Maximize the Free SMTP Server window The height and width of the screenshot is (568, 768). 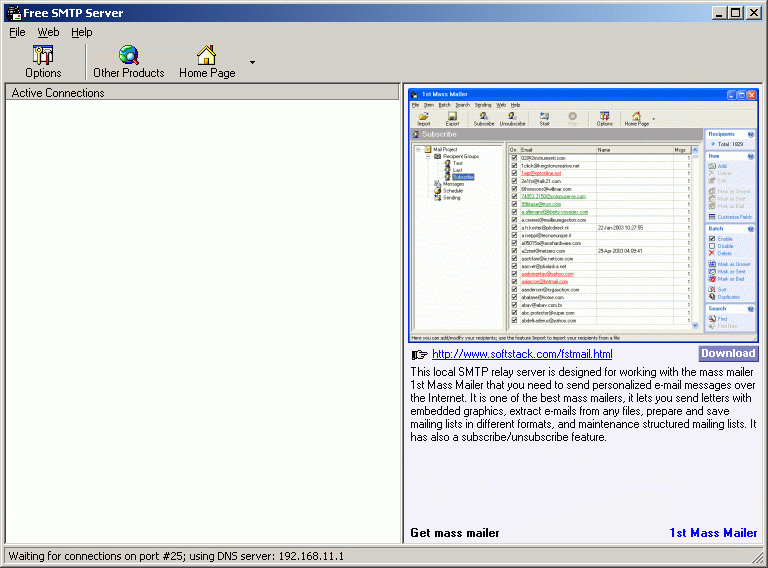[x=736, y=13]
